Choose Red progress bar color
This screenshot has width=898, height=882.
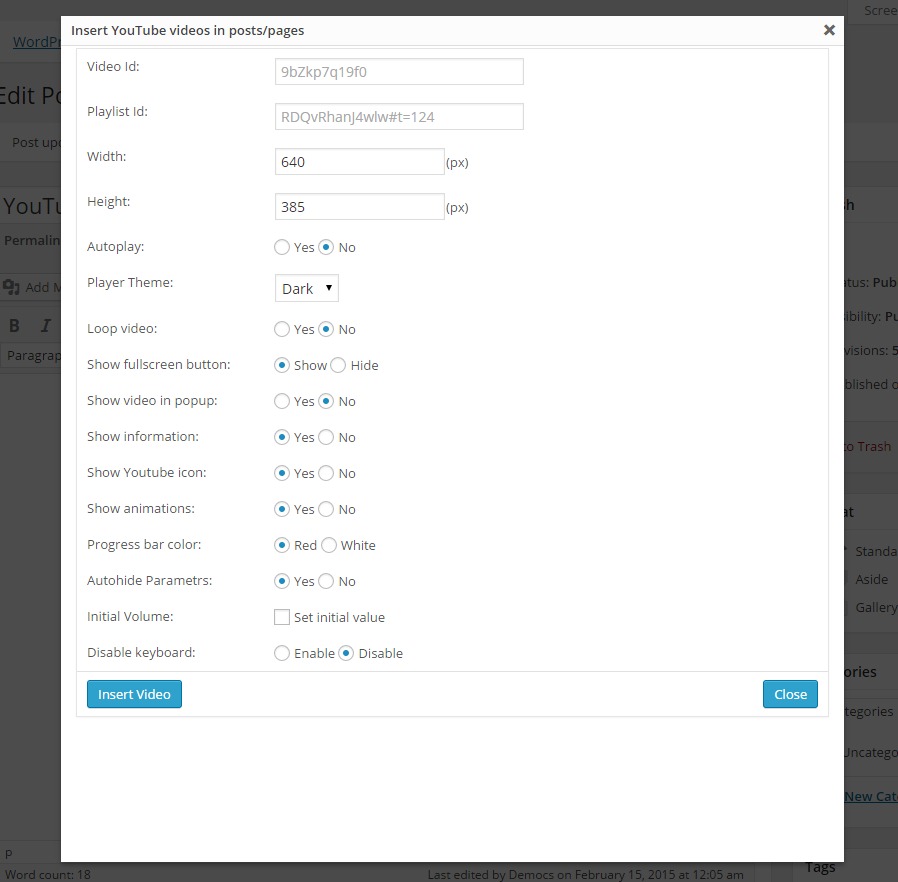click(282, 546)
